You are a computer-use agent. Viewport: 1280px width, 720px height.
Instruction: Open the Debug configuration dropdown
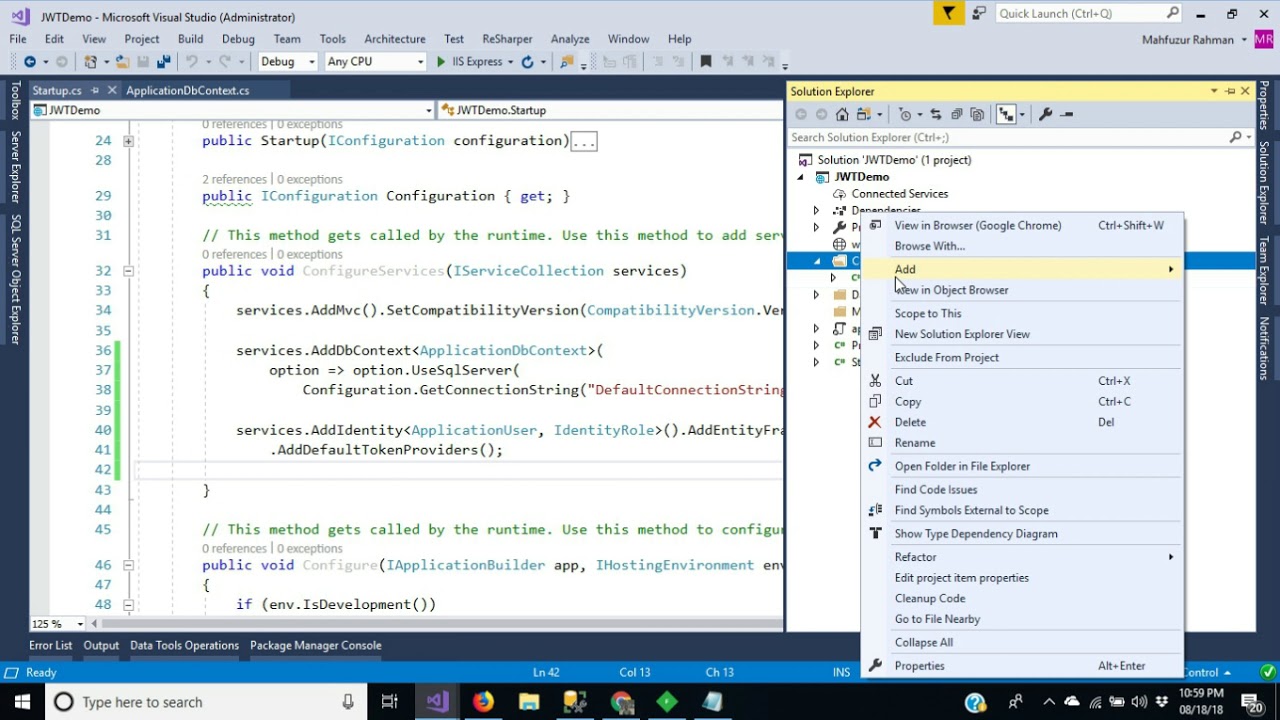(287, 62)
